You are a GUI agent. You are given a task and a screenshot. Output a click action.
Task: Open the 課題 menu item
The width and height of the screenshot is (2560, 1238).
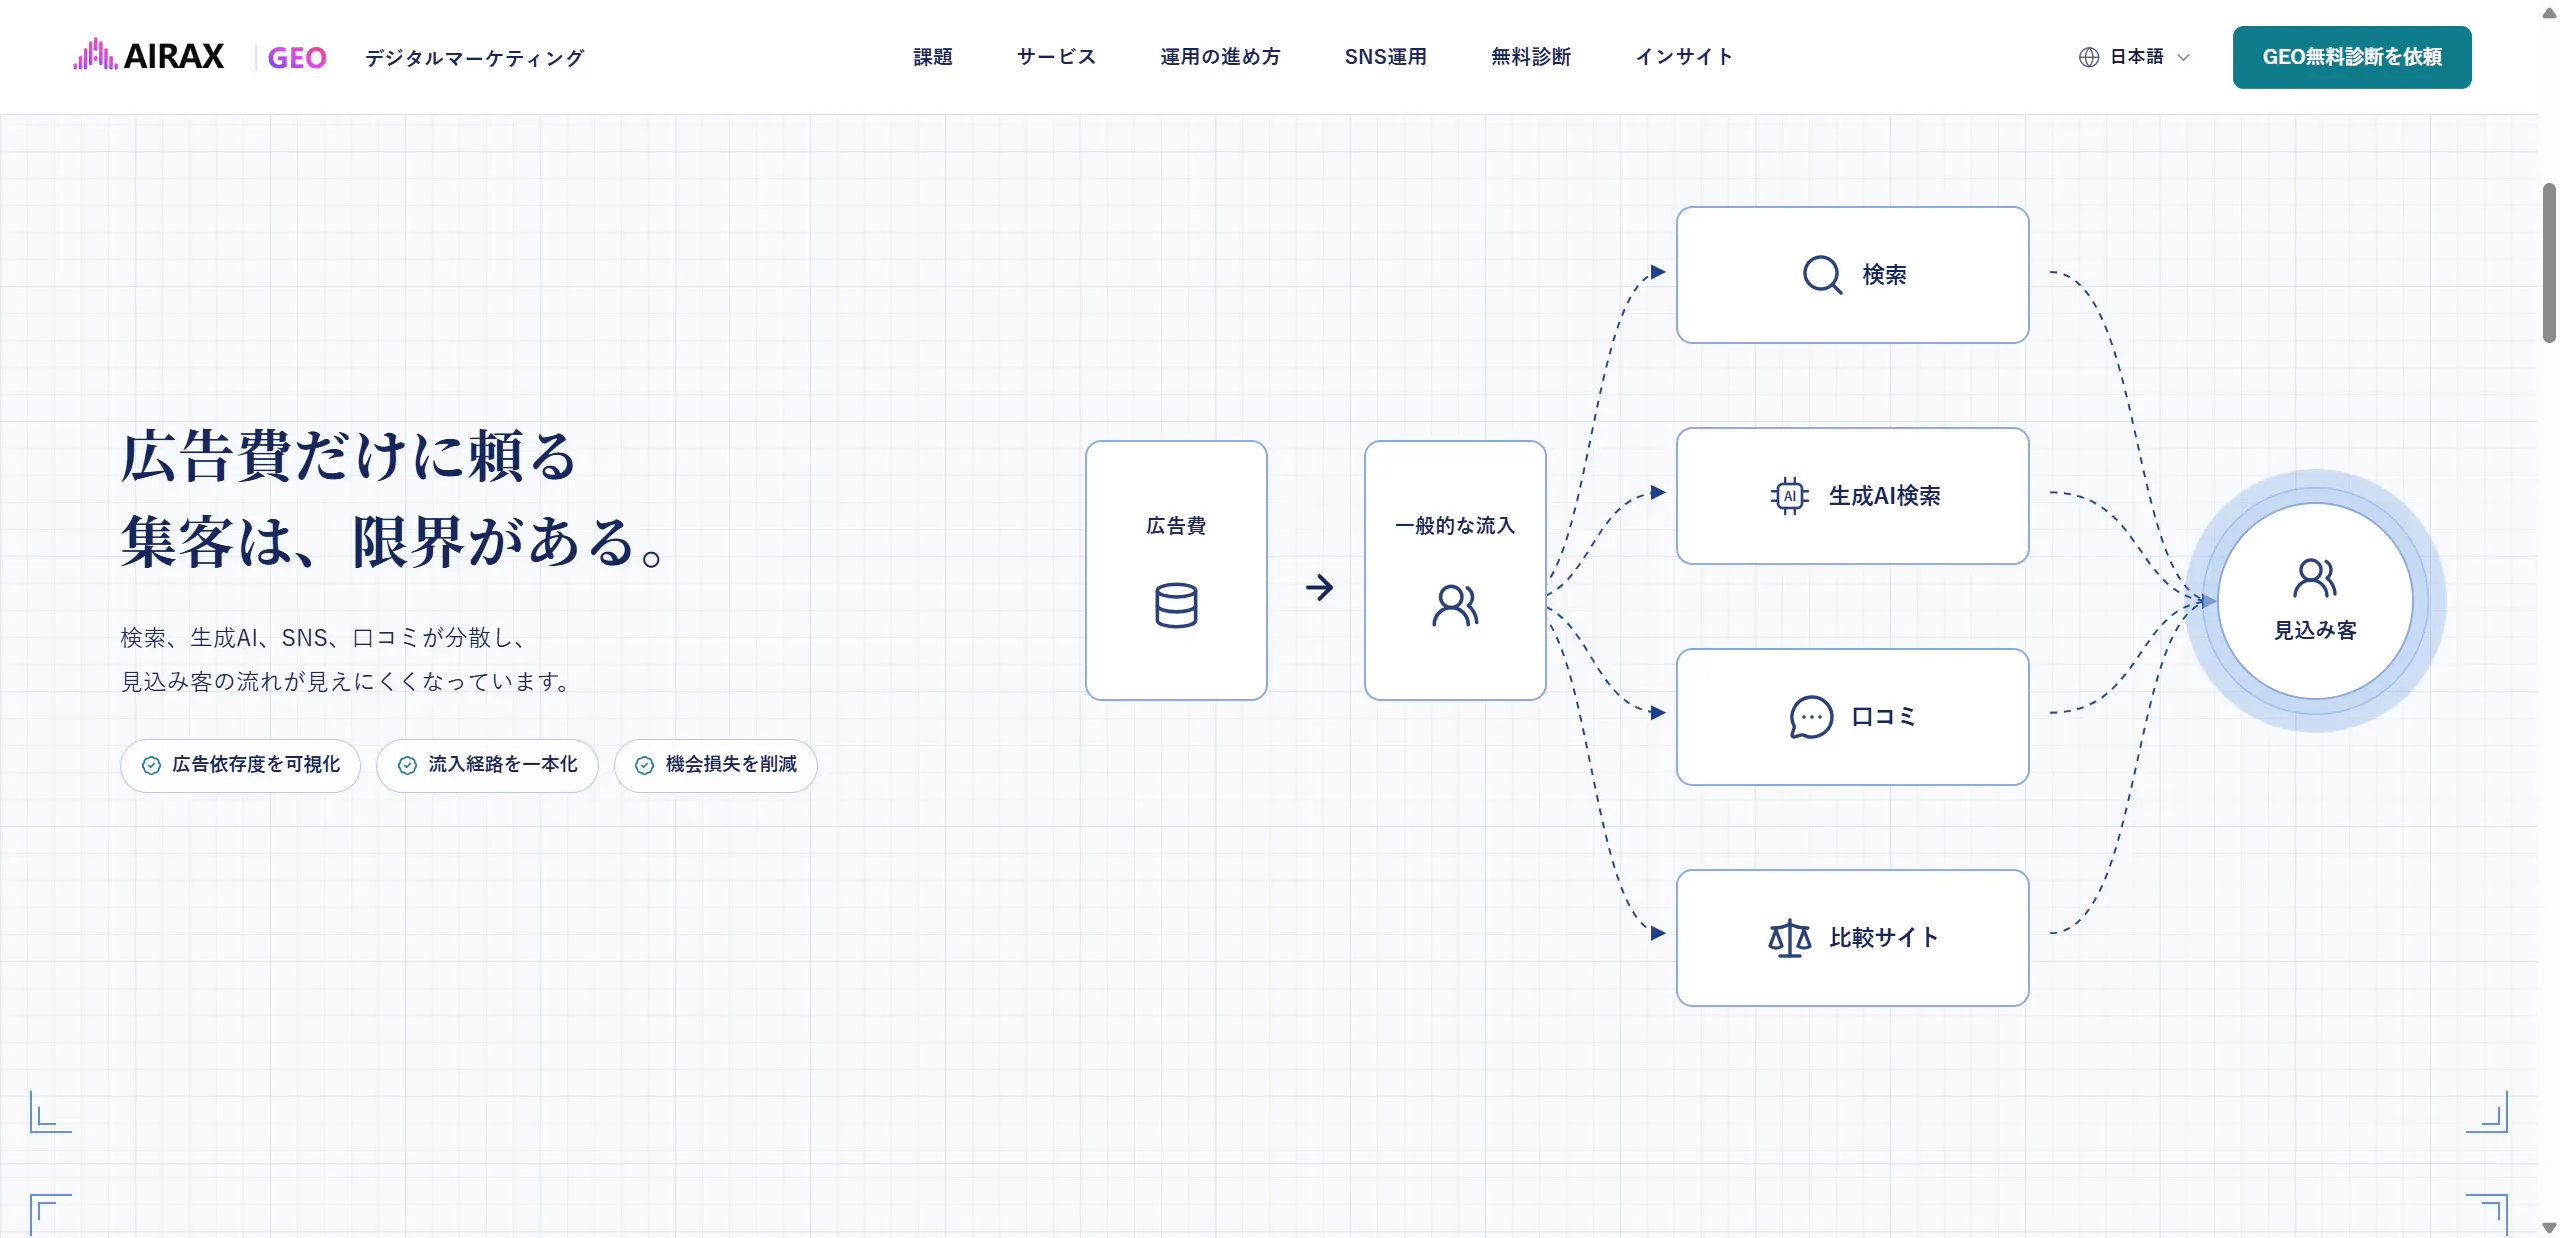(x=933, y=57)
